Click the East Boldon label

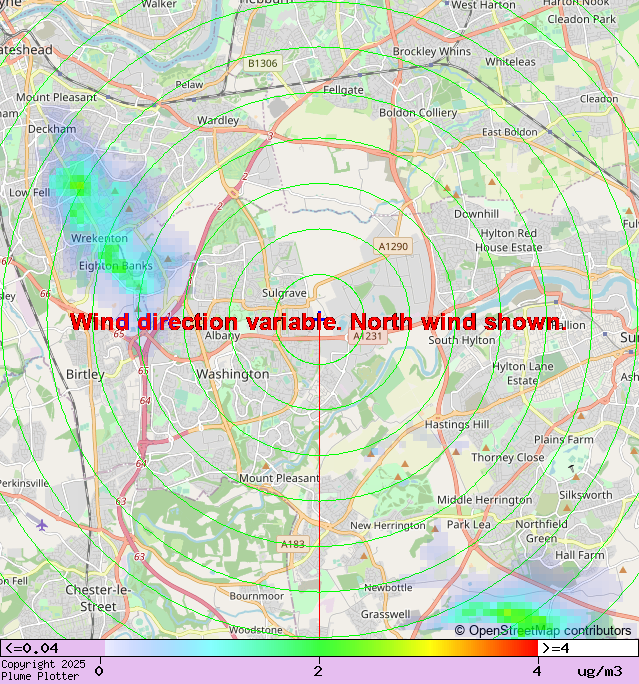pos(509,132)
